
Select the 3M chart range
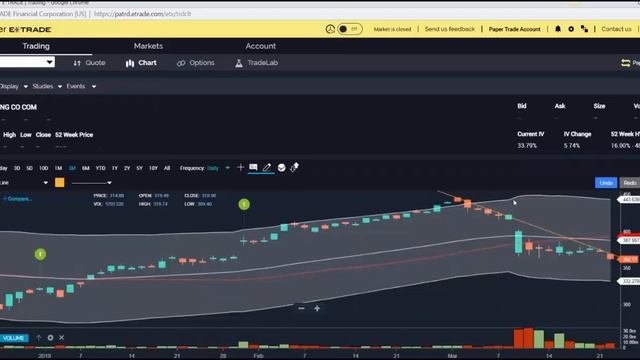coord(72,168)
